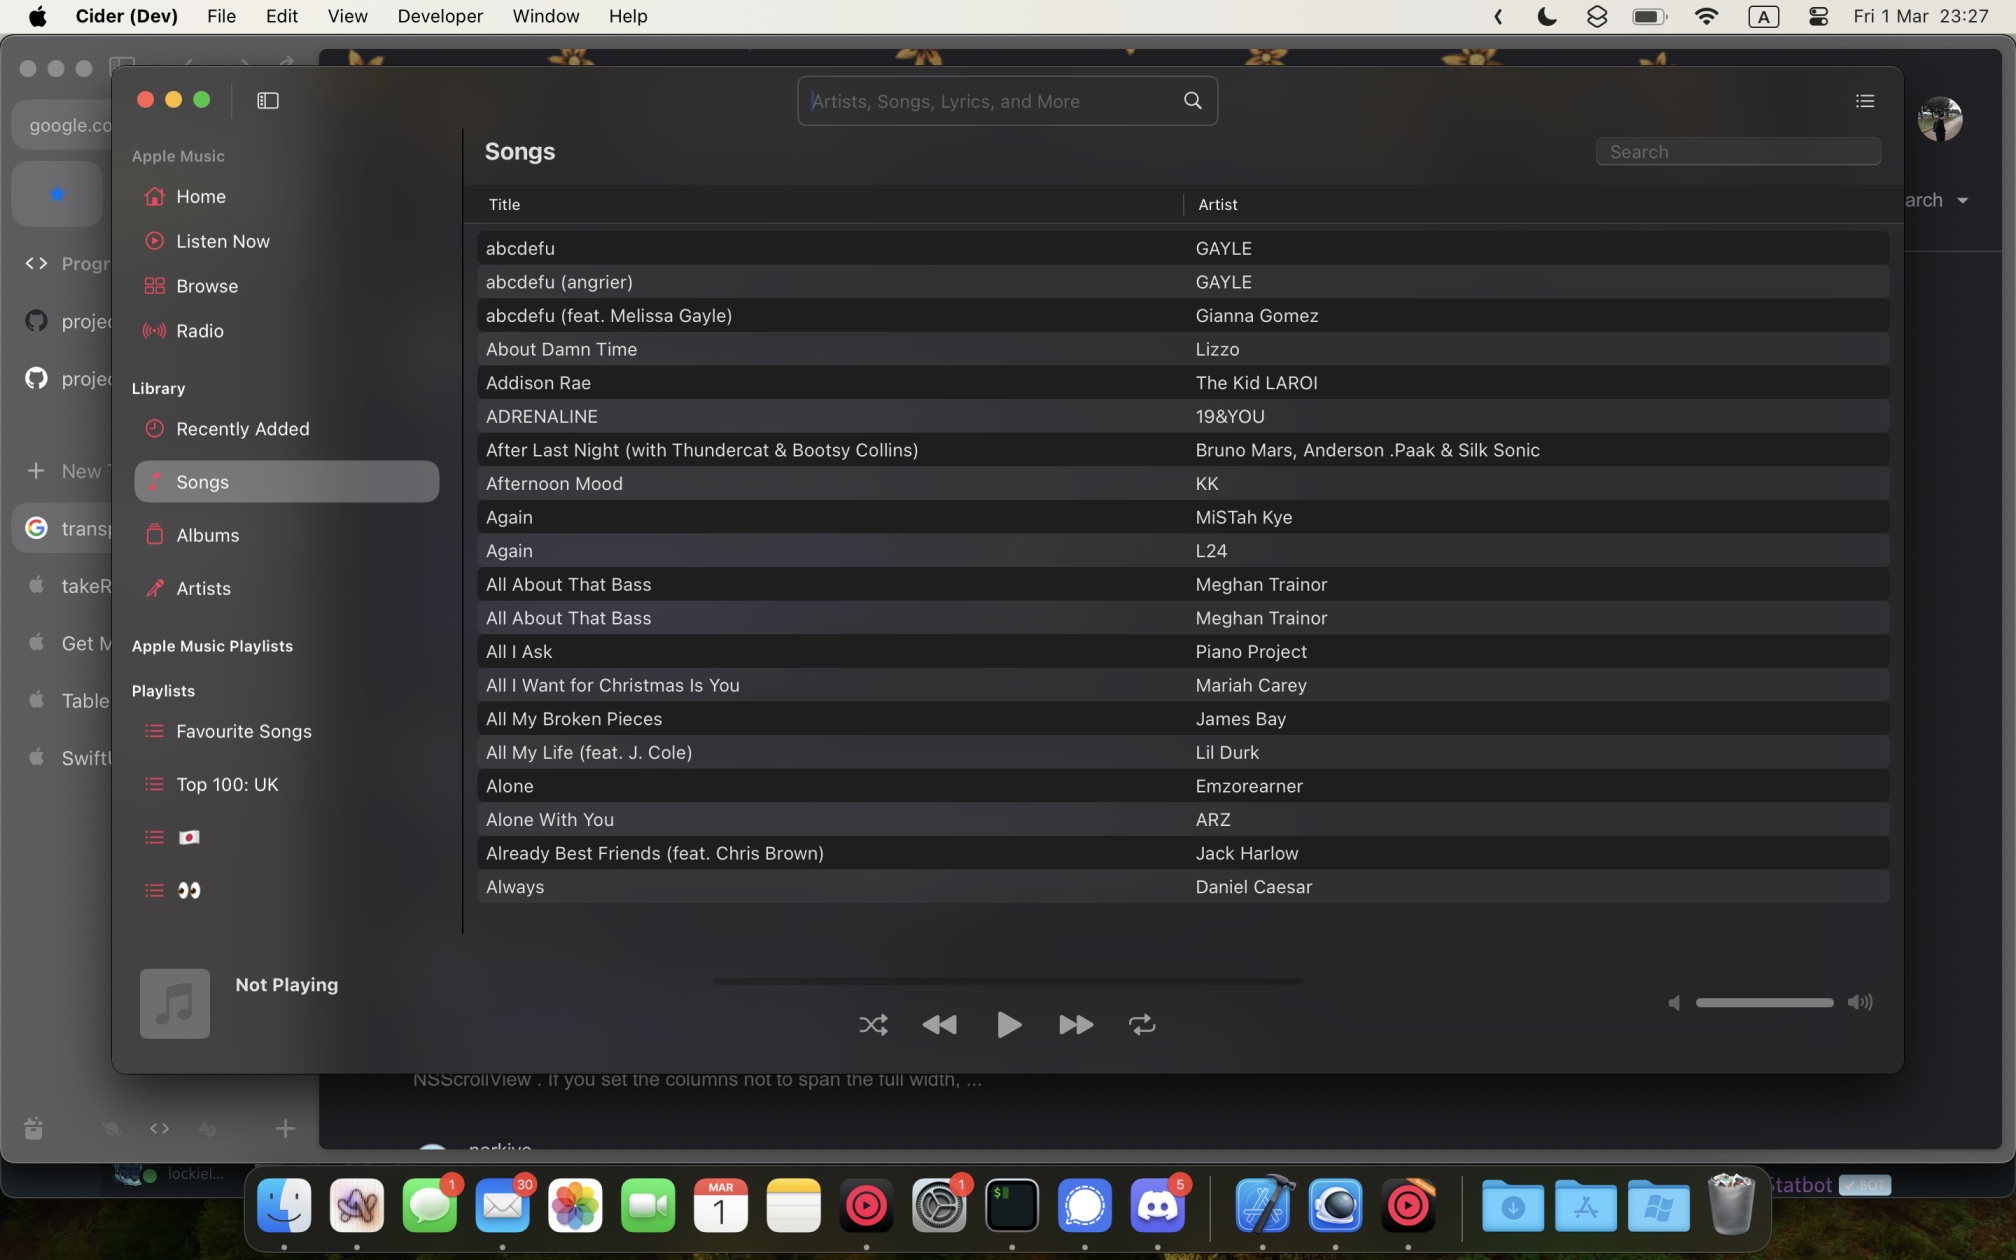Open the File menu
The height and width of the screenshot is (1260, 2016).
[x=221, y=16]
